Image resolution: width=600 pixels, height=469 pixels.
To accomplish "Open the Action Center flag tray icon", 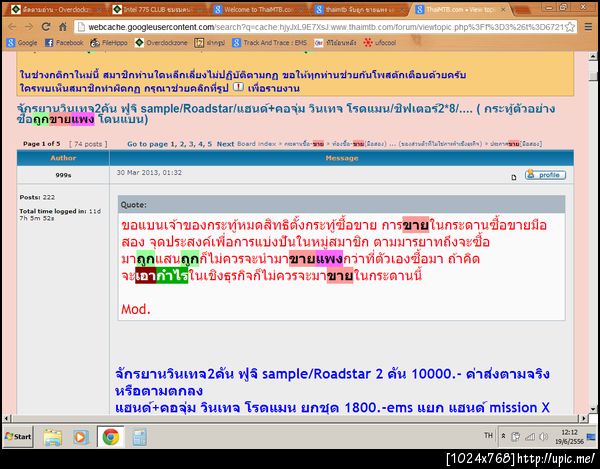I will (515, 436).
